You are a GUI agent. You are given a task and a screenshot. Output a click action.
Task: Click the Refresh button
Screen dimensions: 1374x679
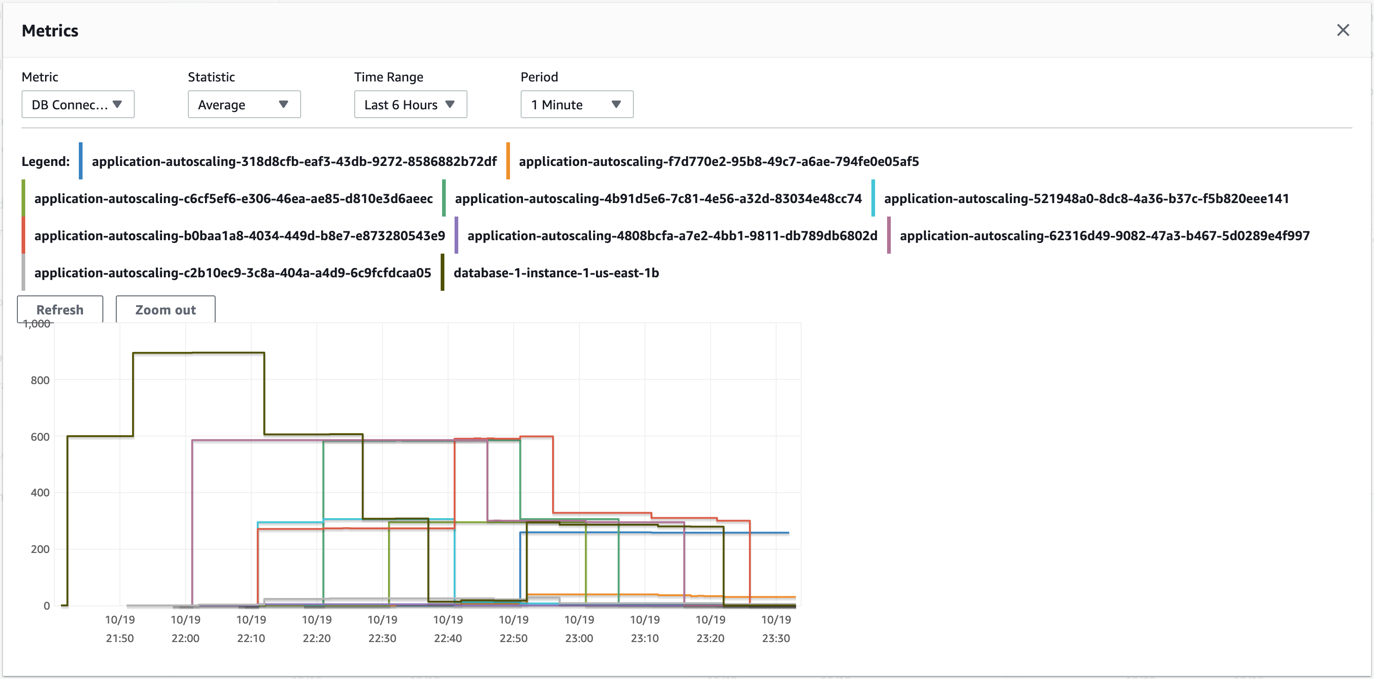pos(60,310)
